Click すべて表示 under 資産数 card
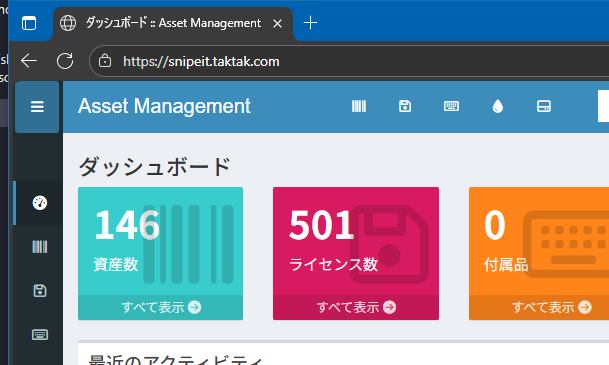Screen dimensions: 609x365 click(x=161, y=307)
